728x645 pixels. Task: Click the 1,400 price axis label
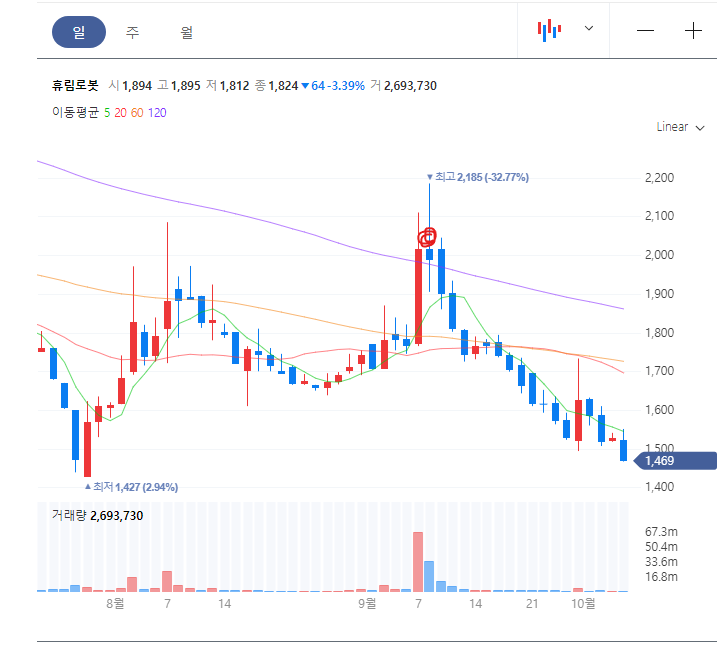tap(659, 487)
